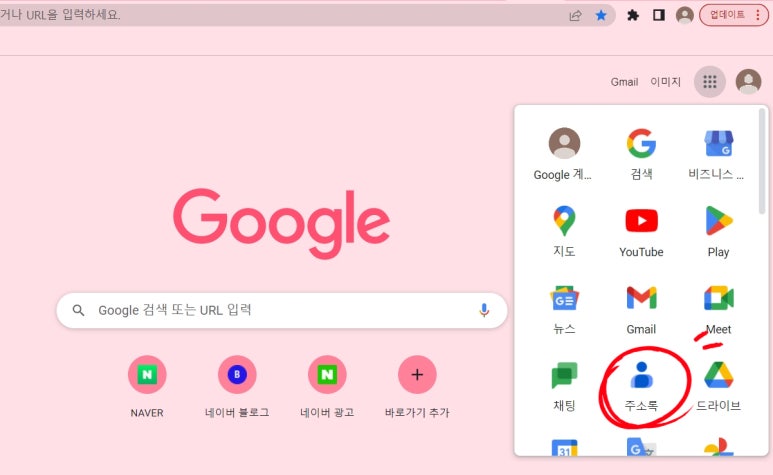This screenshot has height=475, width=773.
Task: Open the NAVER shortcut
Action: [147, 386]
